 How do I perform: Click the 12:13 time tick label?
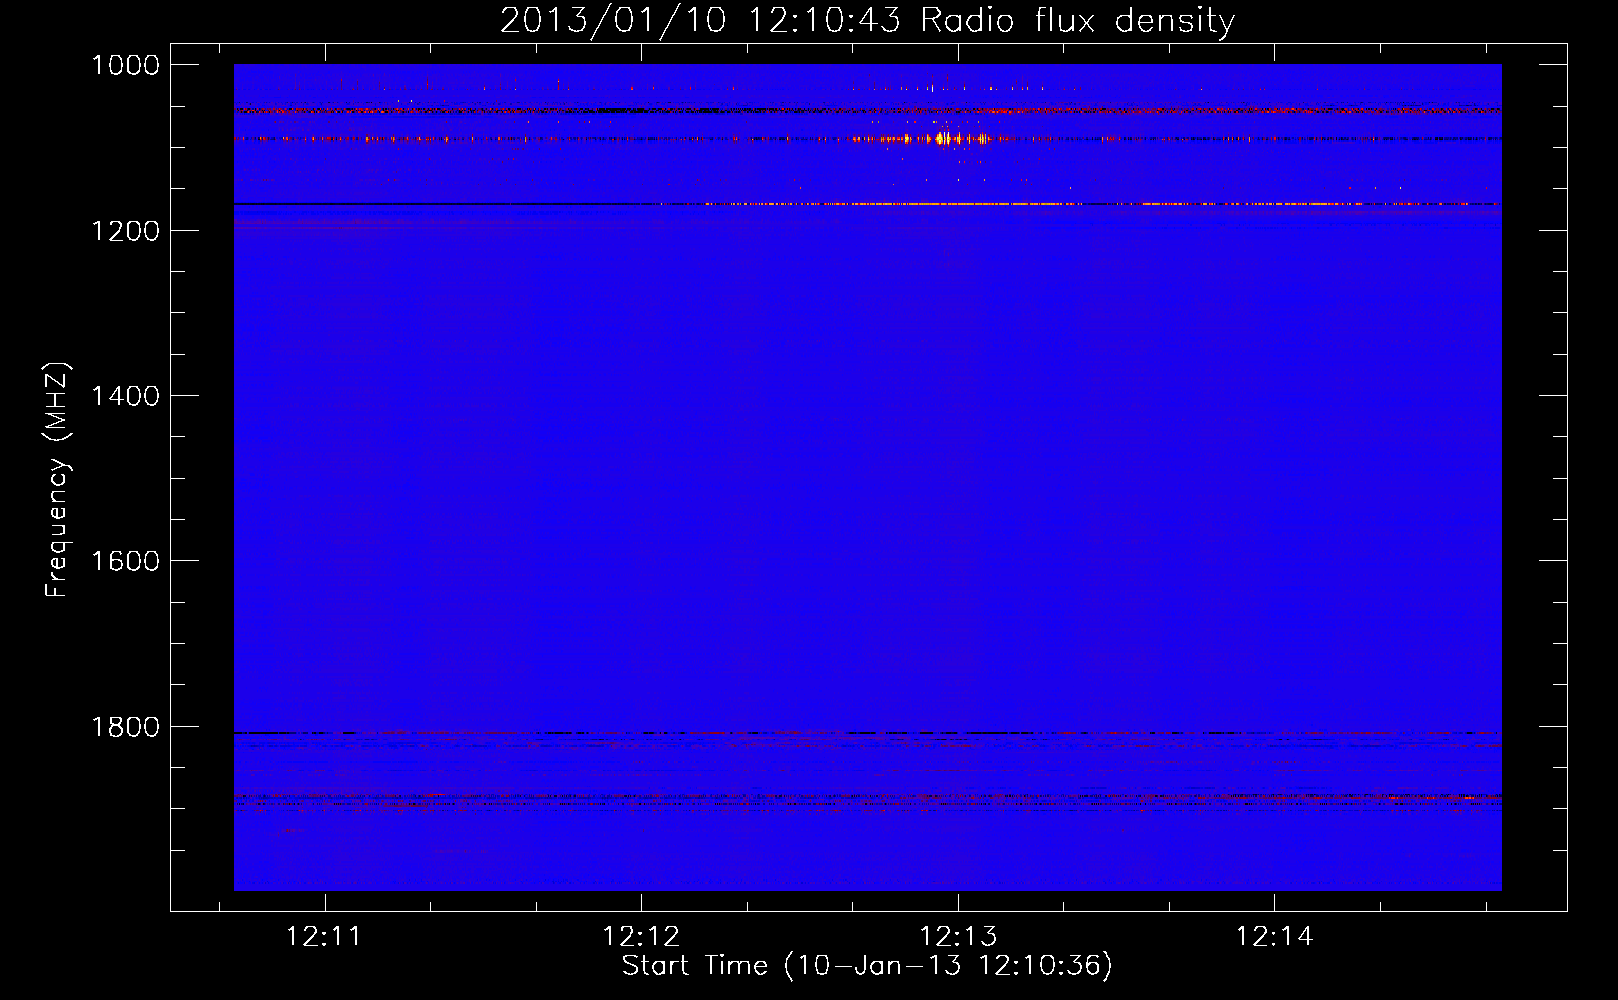click(958, 937)
